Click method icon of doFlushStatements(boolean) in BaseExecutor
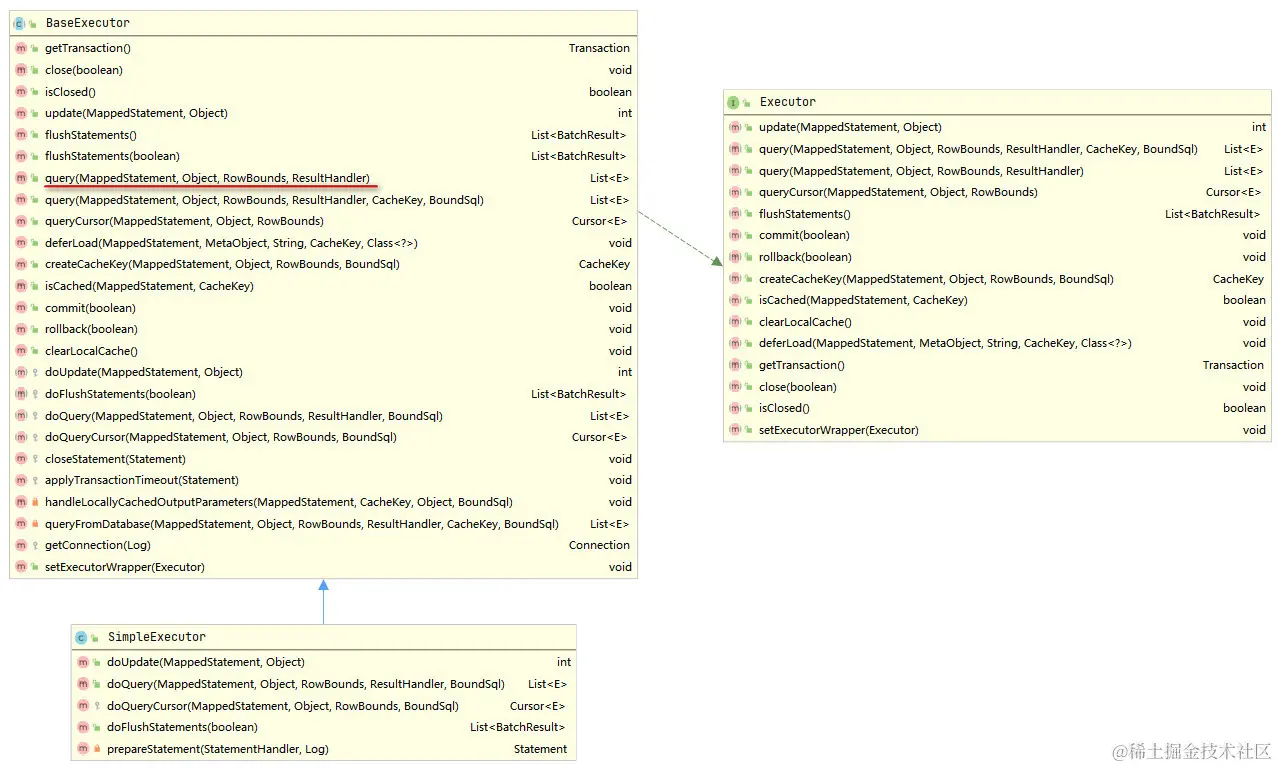Screen dimensions: 1278x768 (x=21, y=394)
